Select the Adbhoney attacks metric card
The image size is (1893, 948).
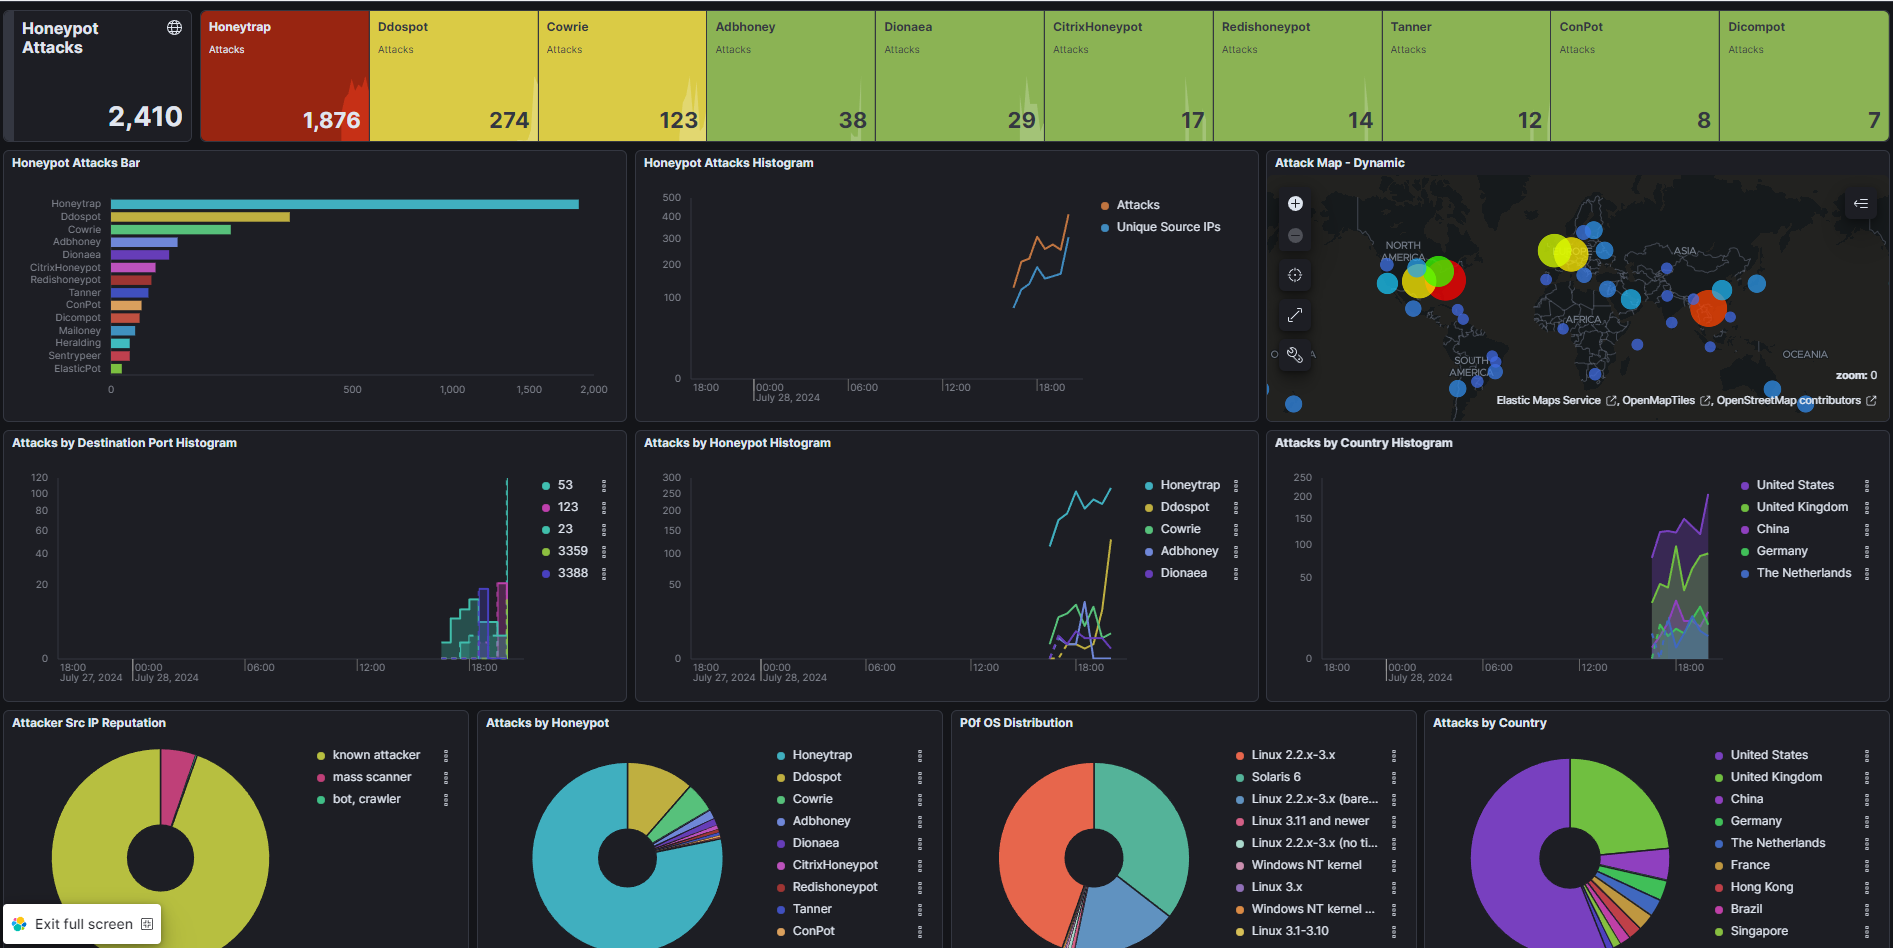(x=791, y=76)
